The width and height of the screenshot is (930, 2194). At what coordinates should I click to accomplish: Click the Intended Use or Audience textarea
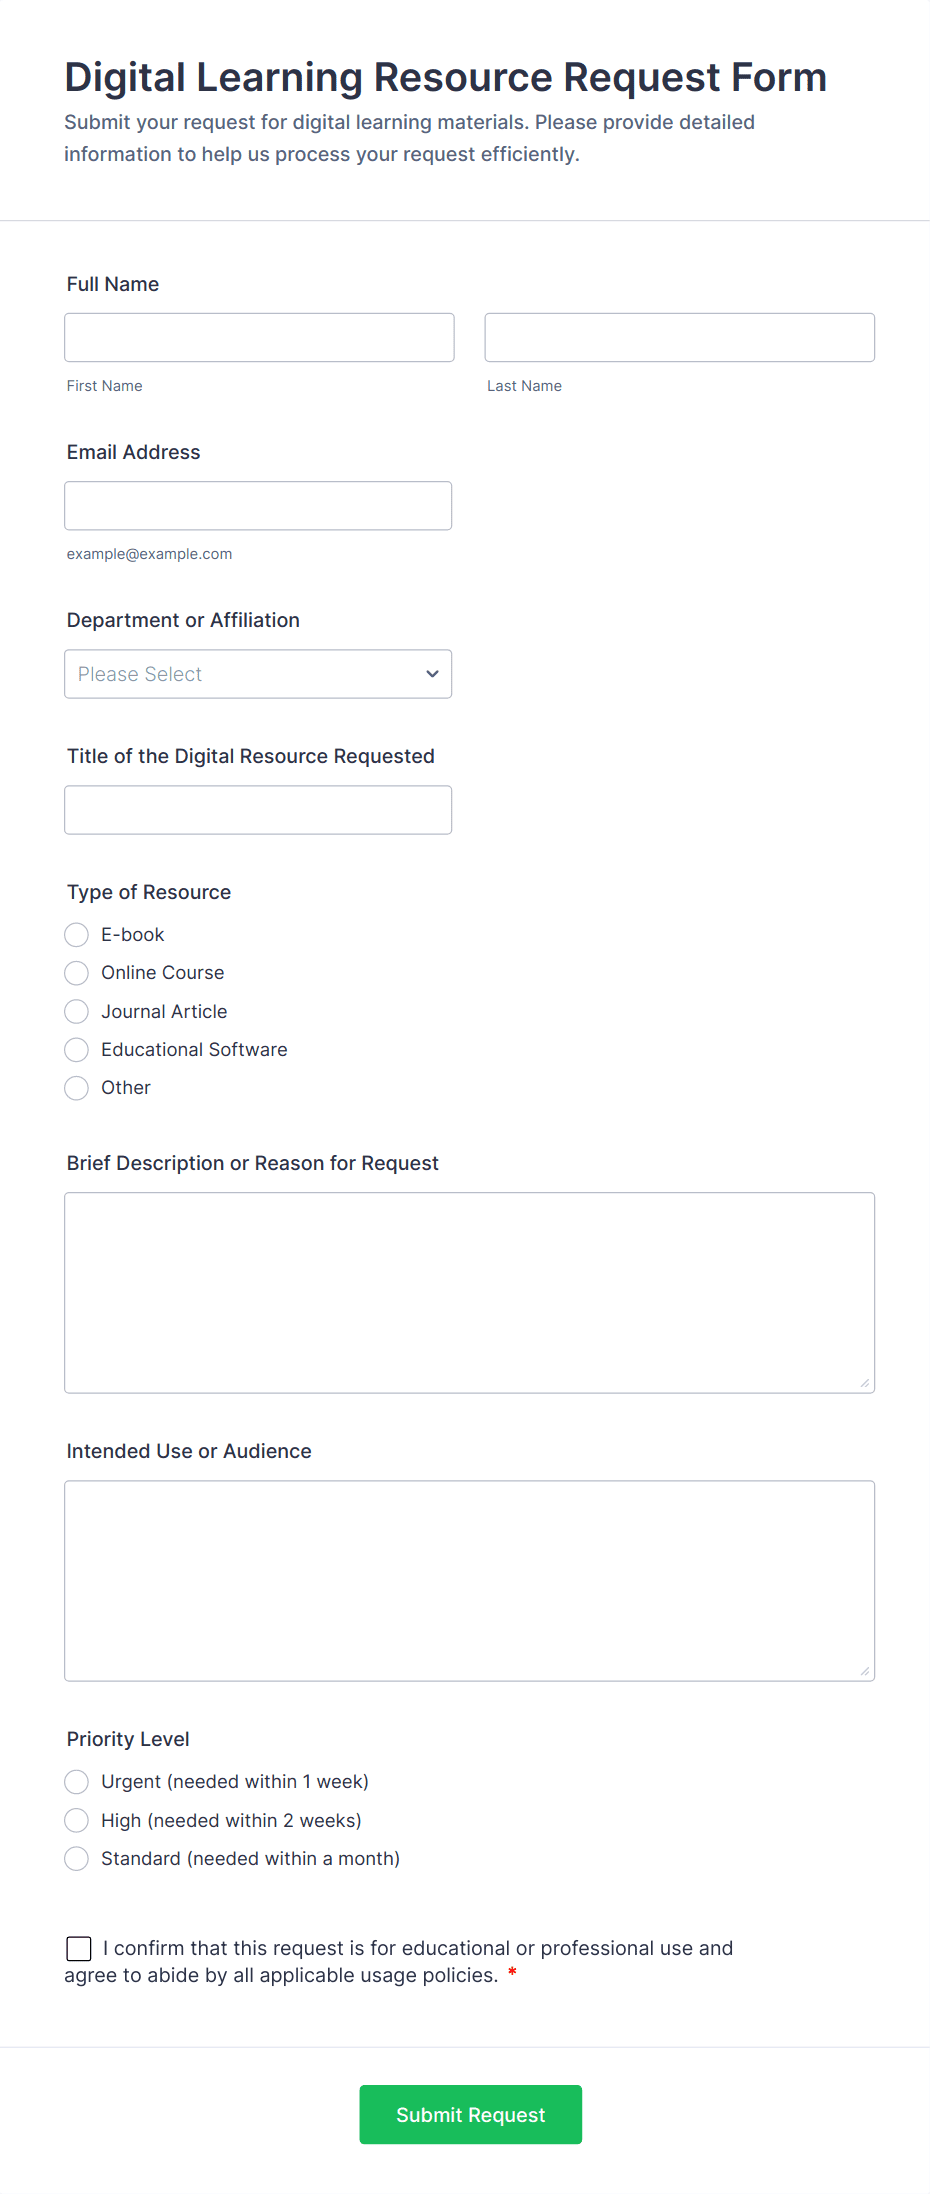click(469, 1580)
